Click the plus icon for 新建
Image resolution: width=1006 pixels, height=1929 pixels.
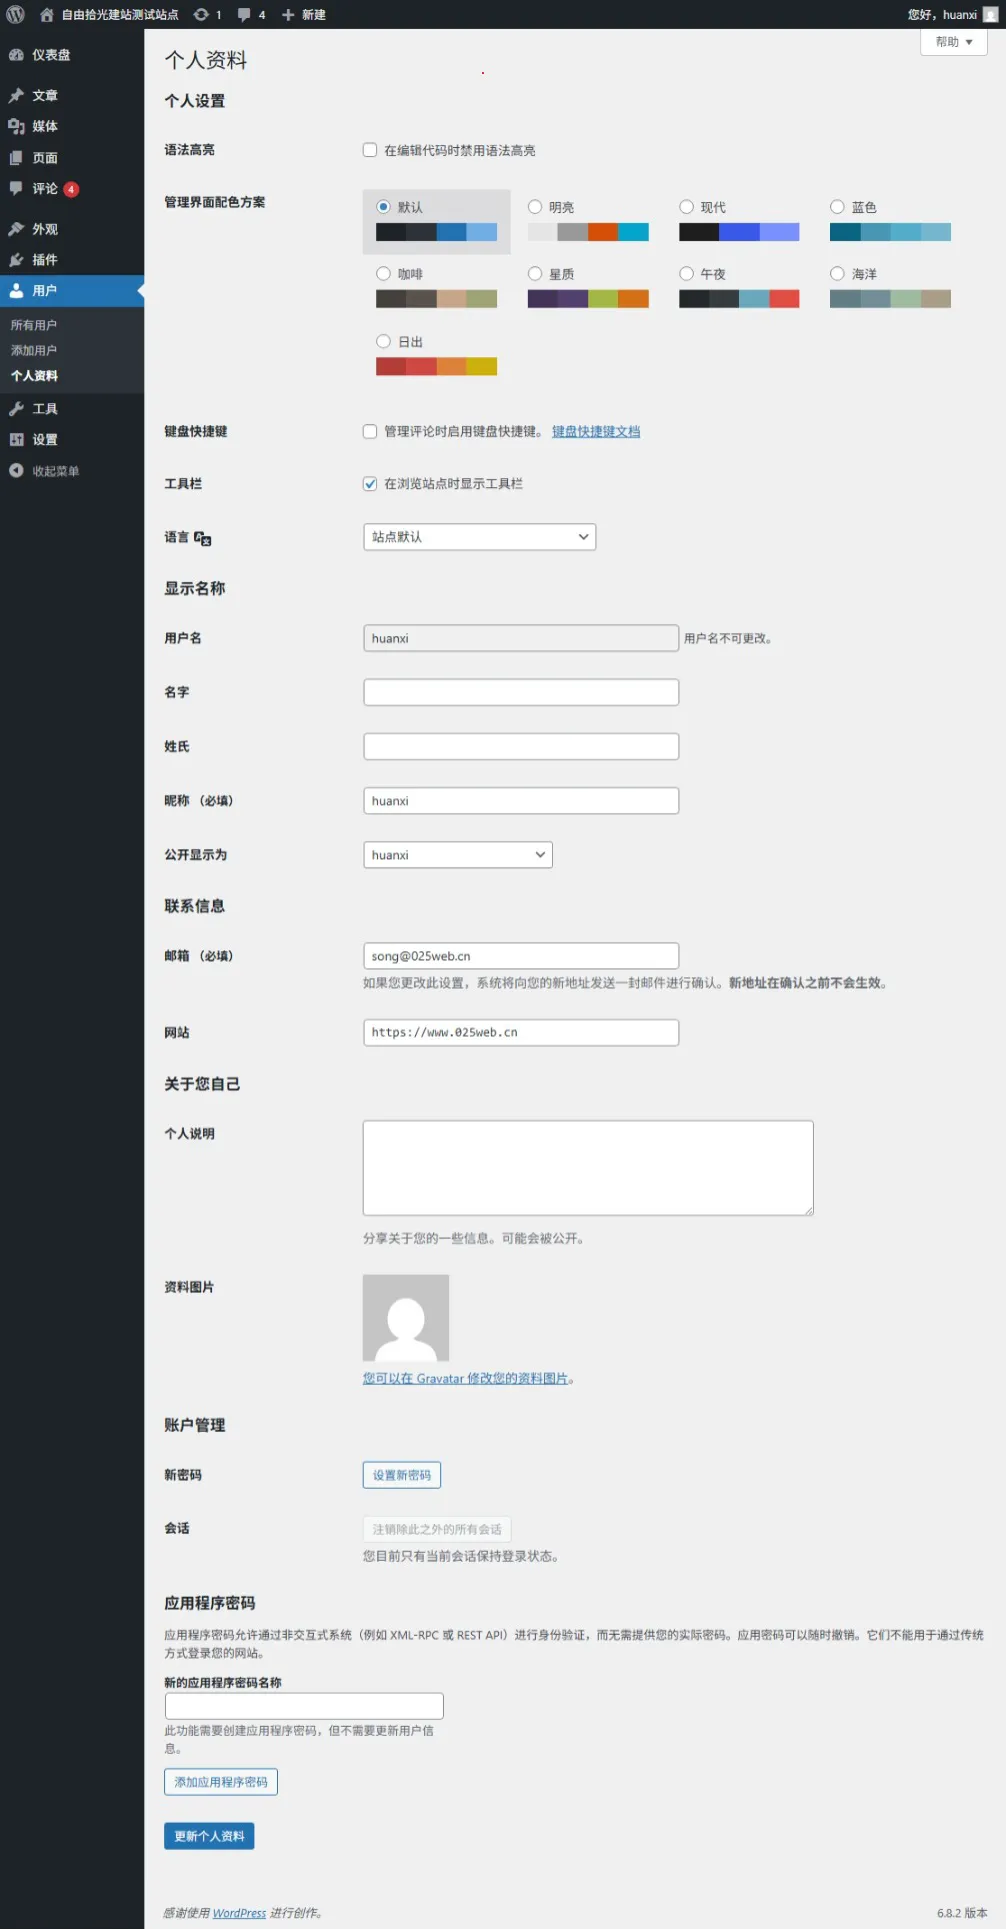click(x=288, y=15)
